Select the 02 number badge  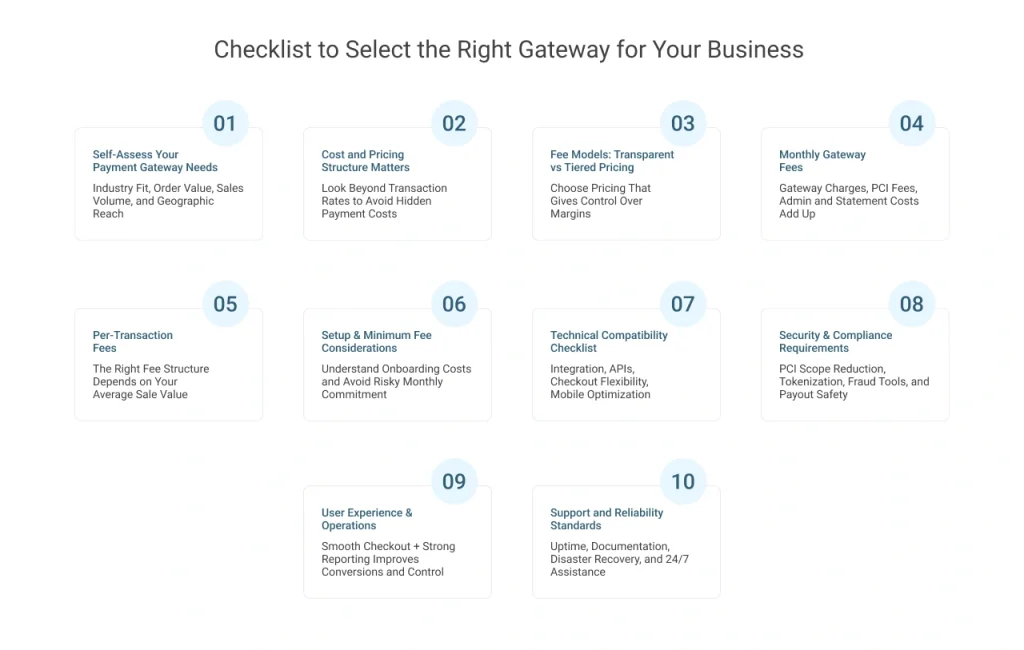[454, 124]
